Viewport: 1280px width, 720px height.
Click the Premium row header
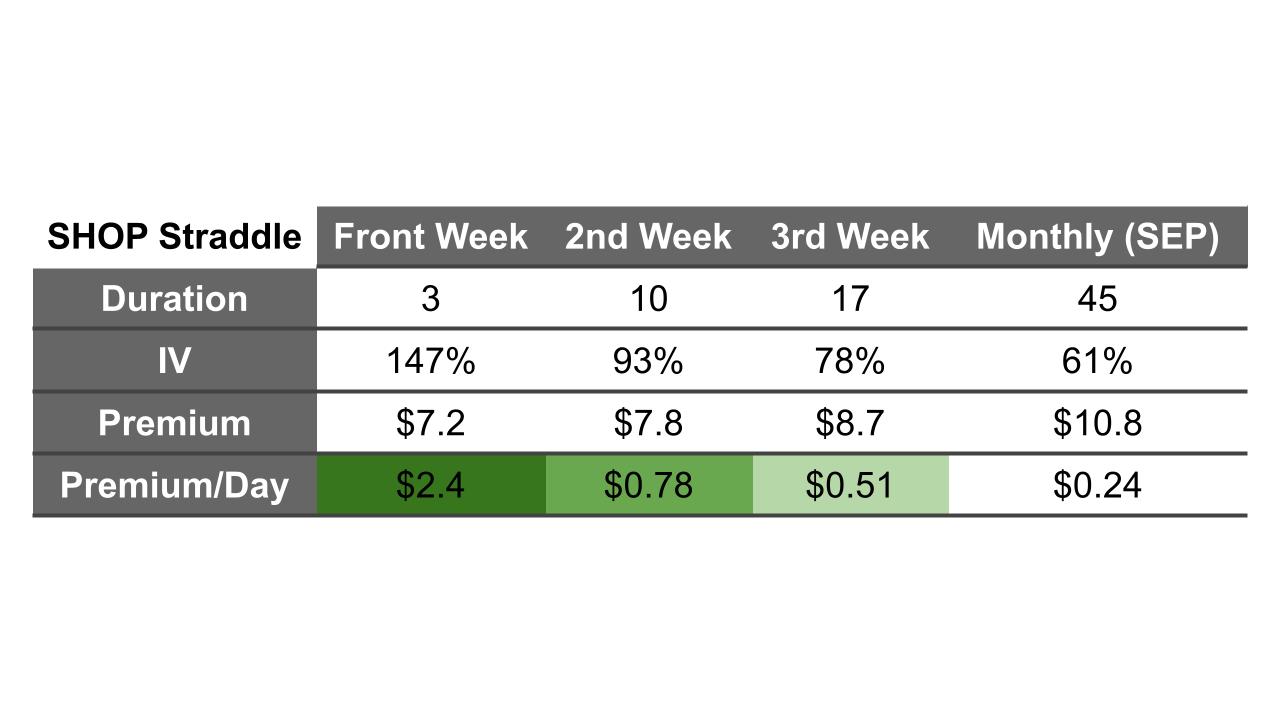174,423
